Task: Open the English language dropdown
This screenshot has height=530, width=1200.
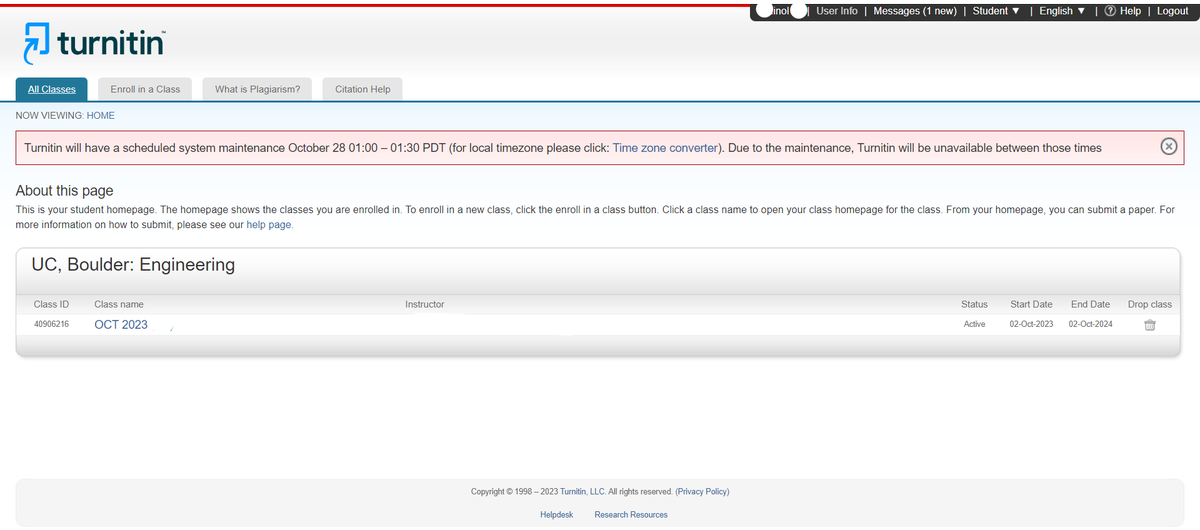Action: tap(1061, 11)
